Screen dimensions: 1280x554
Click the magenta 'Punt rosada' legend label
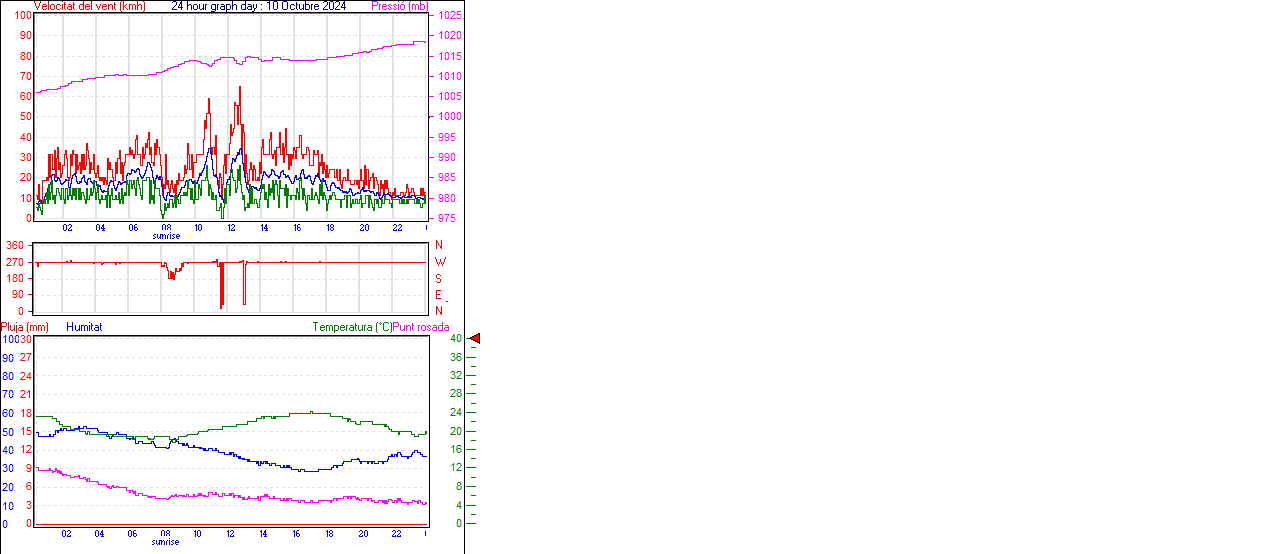421,327
